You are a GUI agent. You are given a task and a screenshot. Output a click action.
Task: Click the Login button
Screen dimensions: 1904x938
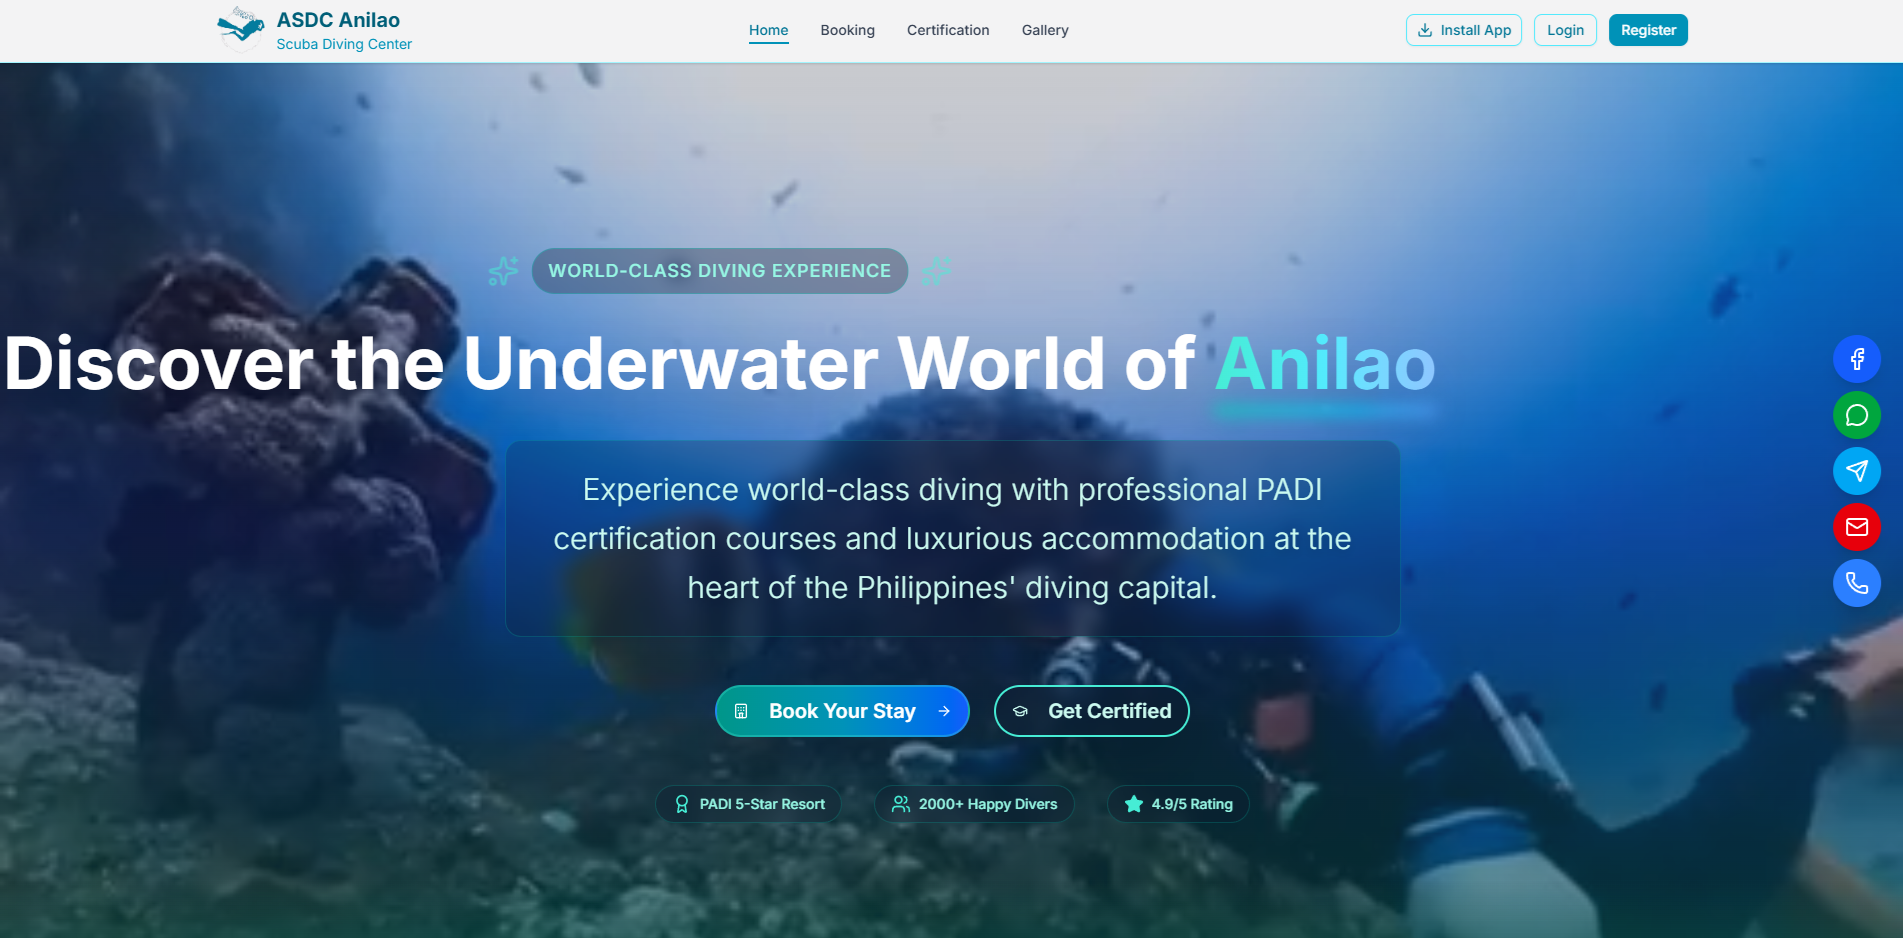pyautogui.click(x=1565, y=30)
